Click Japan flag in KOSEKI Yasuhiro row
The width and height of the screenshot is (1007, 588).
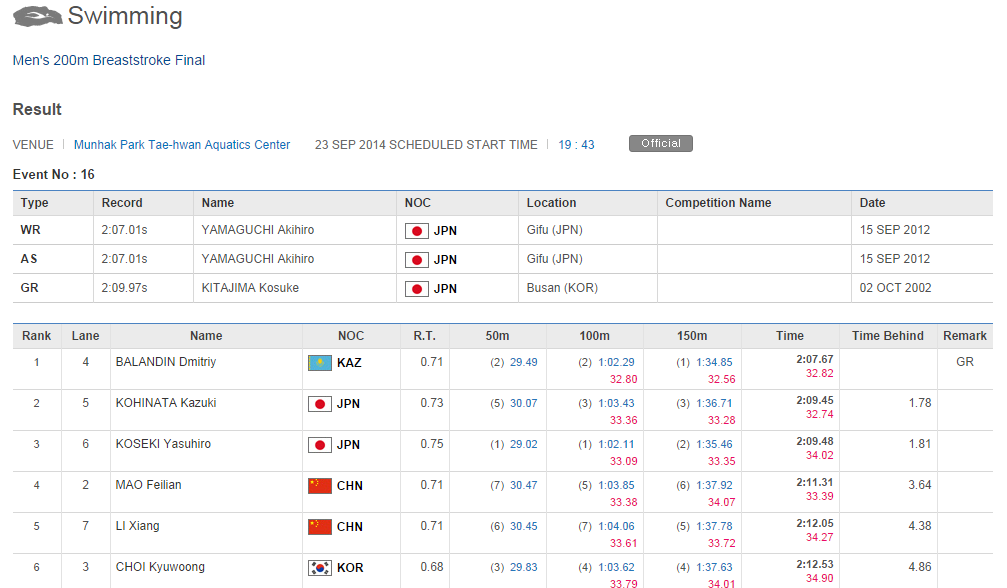tap(319, 445)
